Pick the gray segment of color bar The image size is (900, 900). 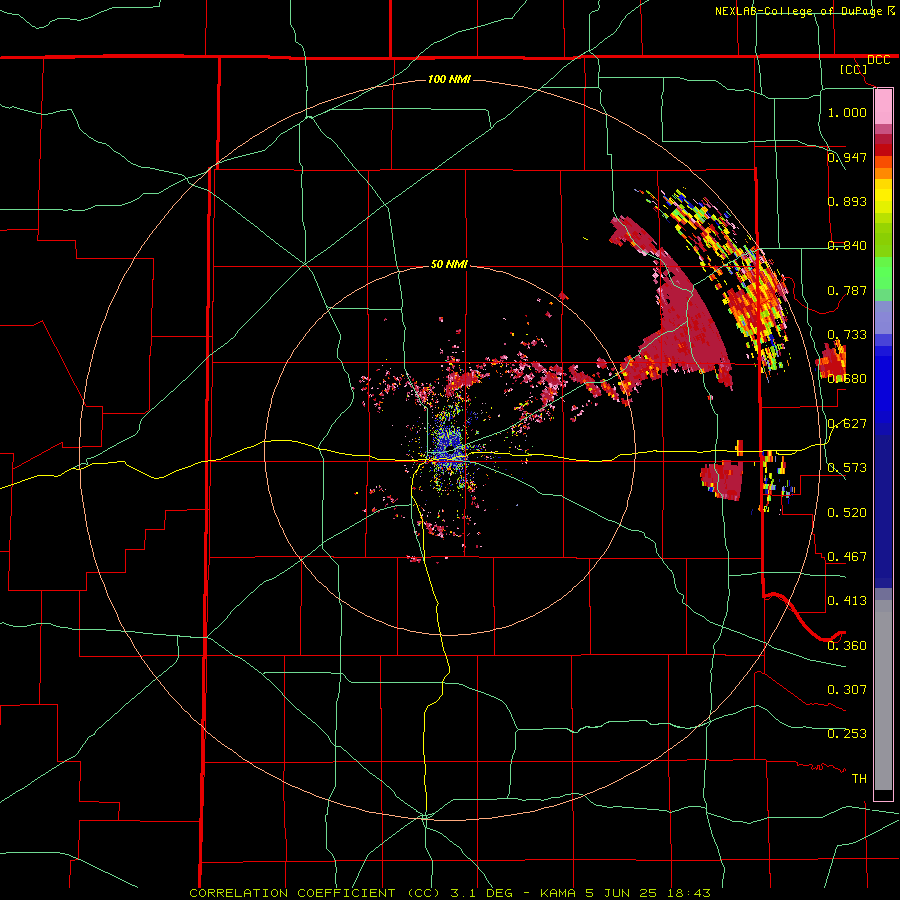click(x=883, y=695)
